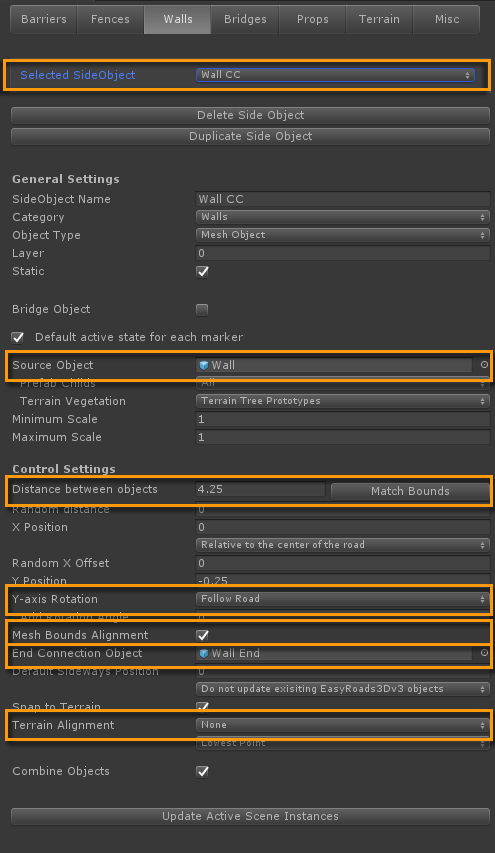Click the Wall prefab cube icon
The height and width of the screenshot is (853, 495).
click(204, 365)
